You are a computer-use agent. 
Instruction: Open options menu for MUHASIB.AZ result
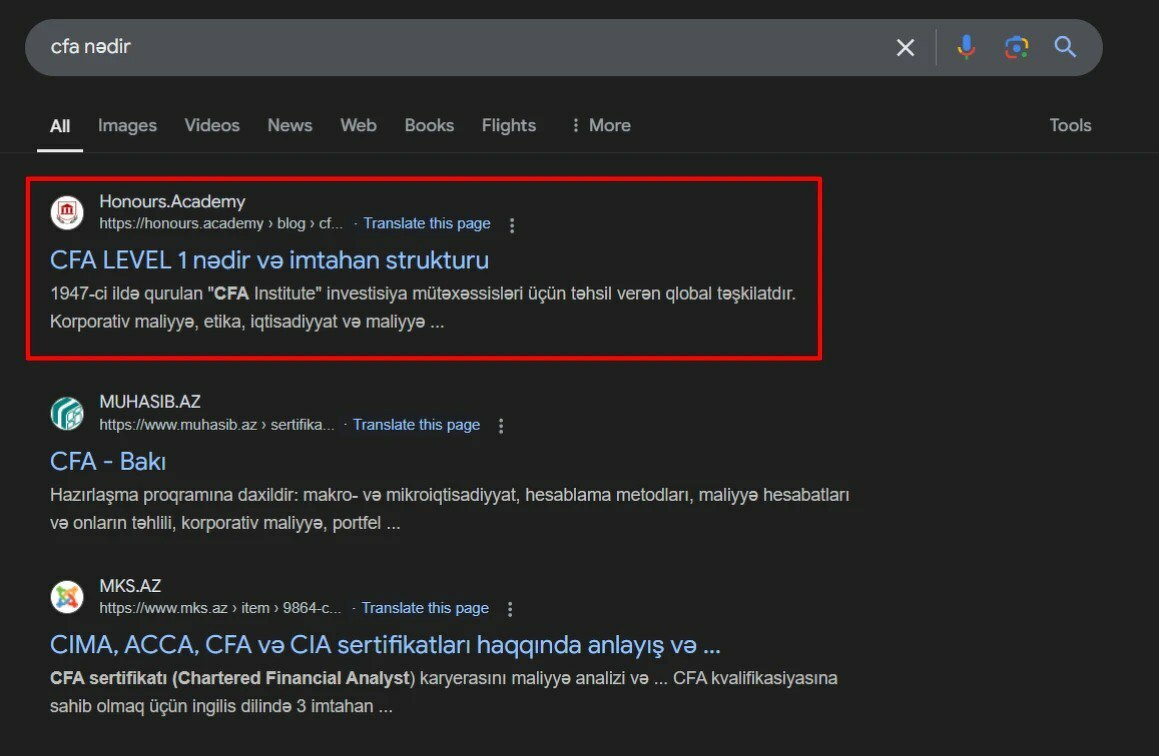(501, 426)
